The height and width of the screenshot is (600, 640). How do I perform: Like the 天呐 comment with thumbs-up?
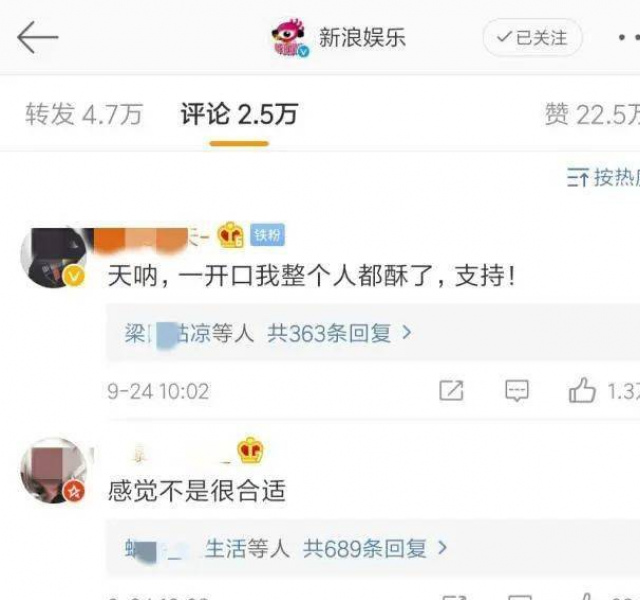[582, 390]
